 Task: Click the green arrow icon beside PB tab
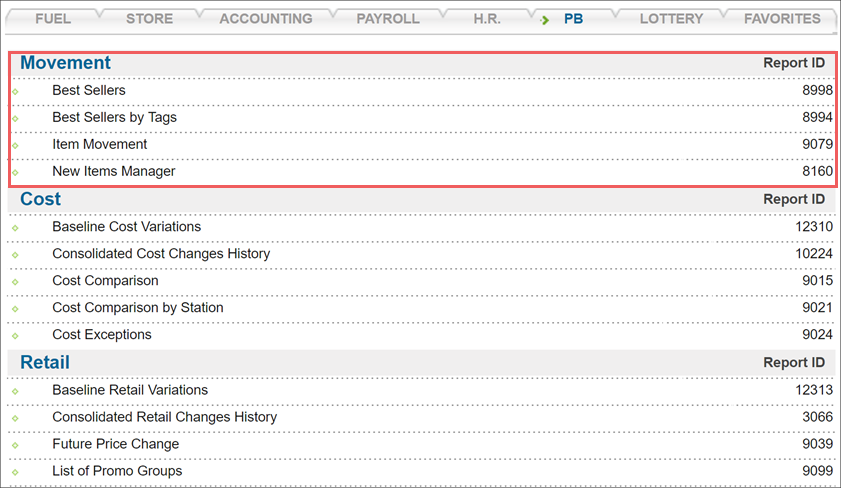coord(545,20)
